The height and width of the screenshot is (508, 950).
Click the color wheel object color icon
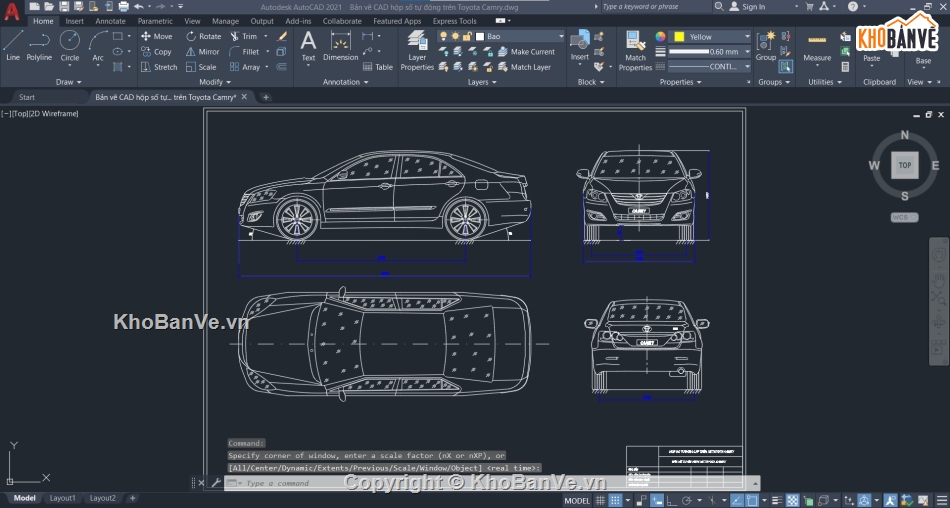pyautogui.click(x=660, y=36)
